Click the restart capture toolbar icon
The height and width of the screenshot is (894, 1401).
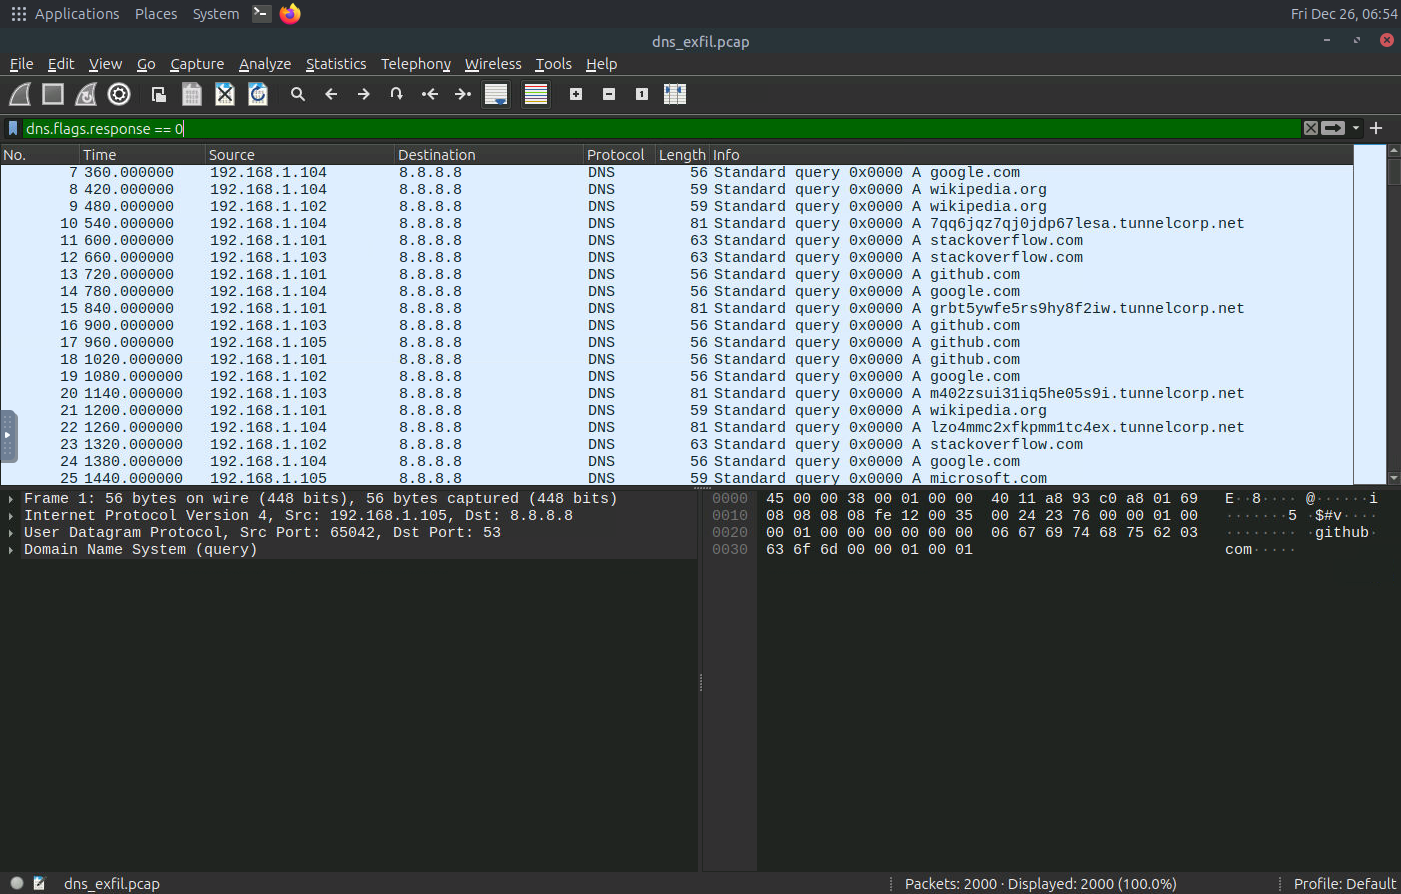tap(86, 94)
